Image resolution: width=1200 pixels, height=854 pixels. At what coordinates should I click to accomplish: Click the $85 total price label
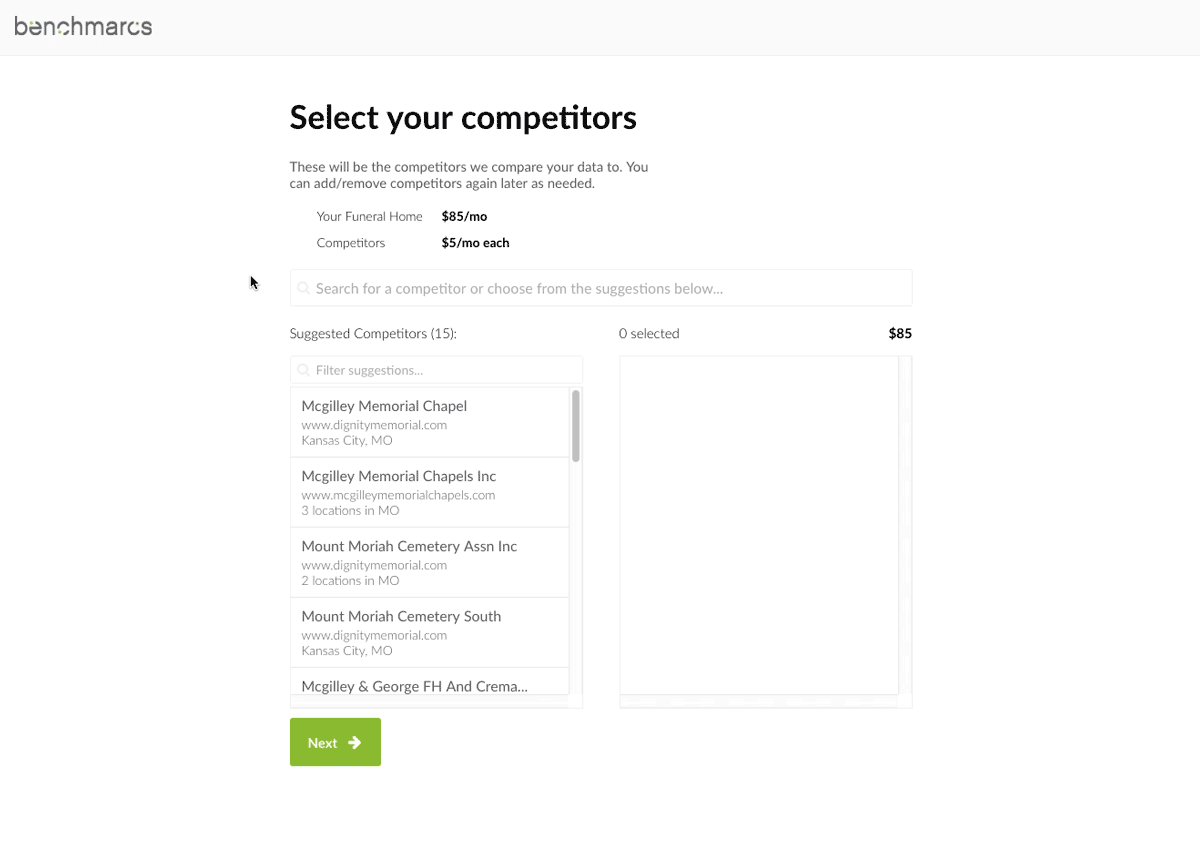click(x=900, y=334)
